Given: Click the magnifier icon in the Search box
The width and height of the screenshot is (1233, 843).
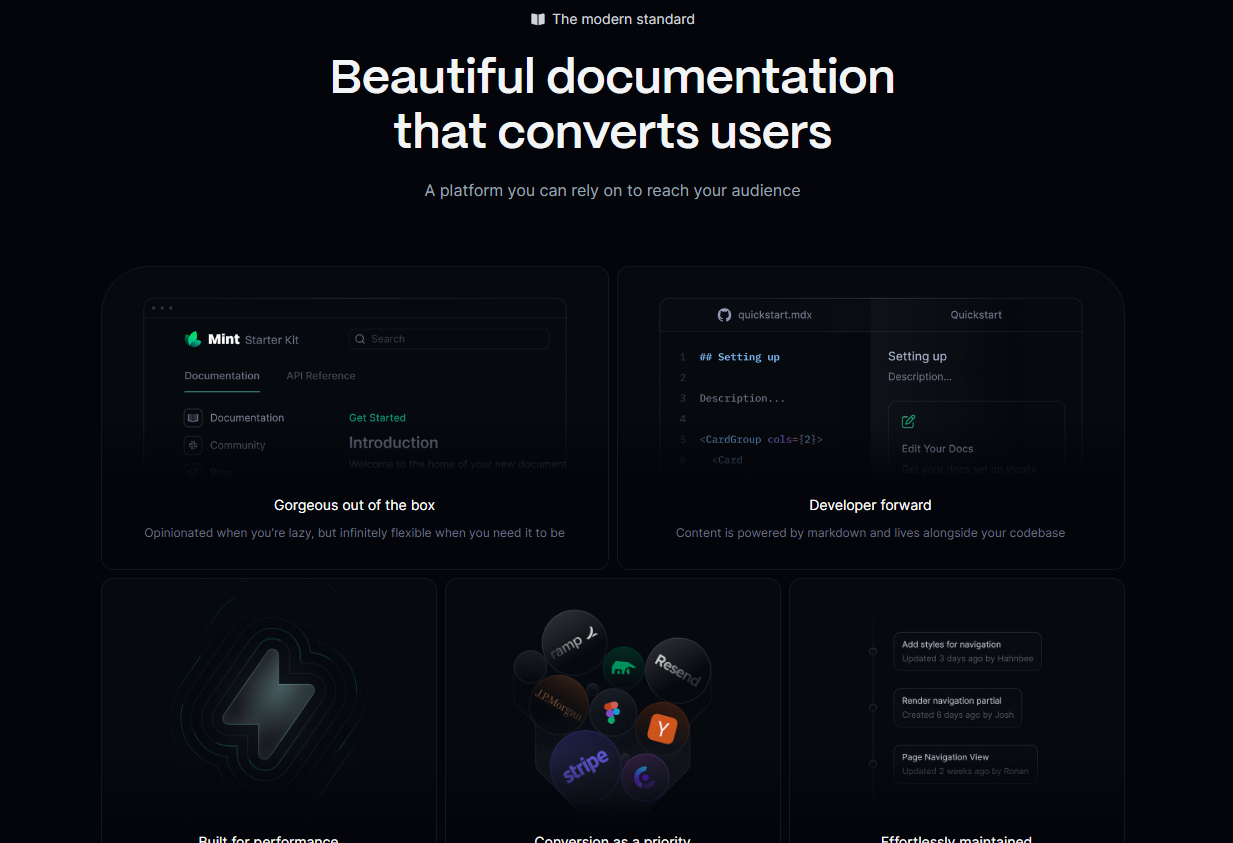Looking at the screenshot, I should pos(360,339).
